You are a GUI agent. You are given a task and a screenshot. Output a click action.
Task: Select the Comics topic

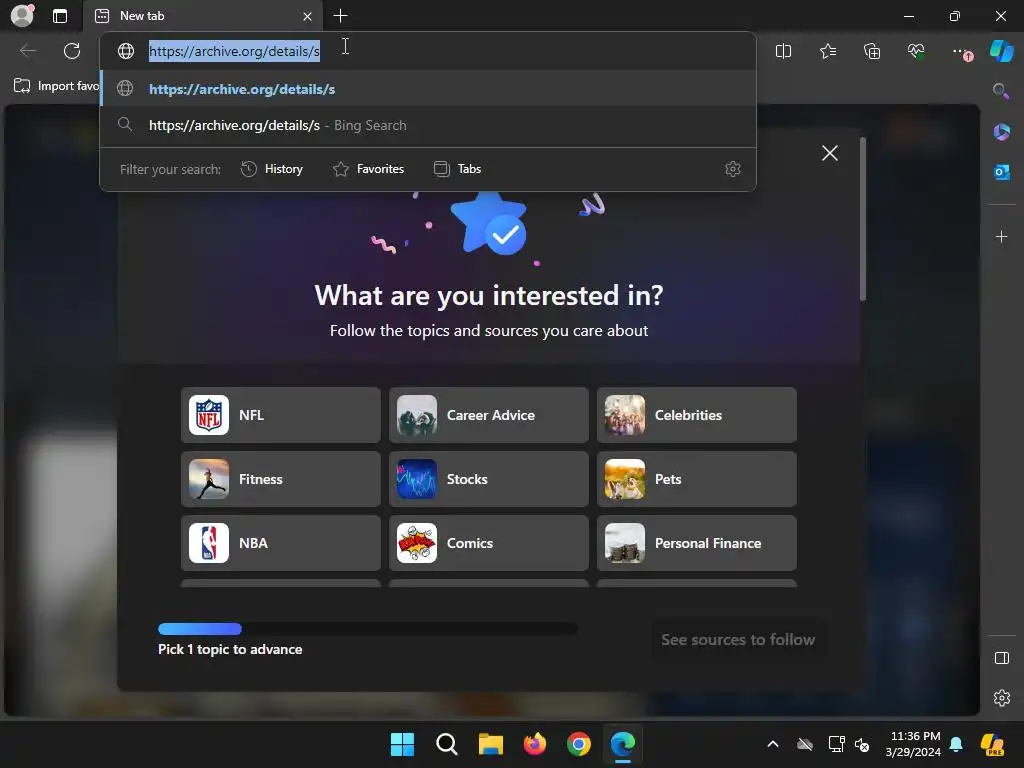point(488,543)
